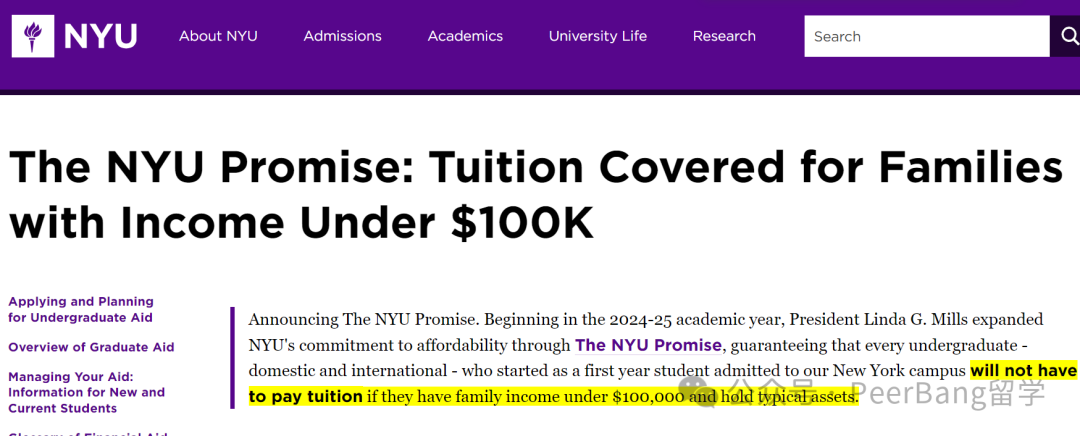Open the About NYU menu
This screenshot has height=436, width=1080.
tap(218, 36)
